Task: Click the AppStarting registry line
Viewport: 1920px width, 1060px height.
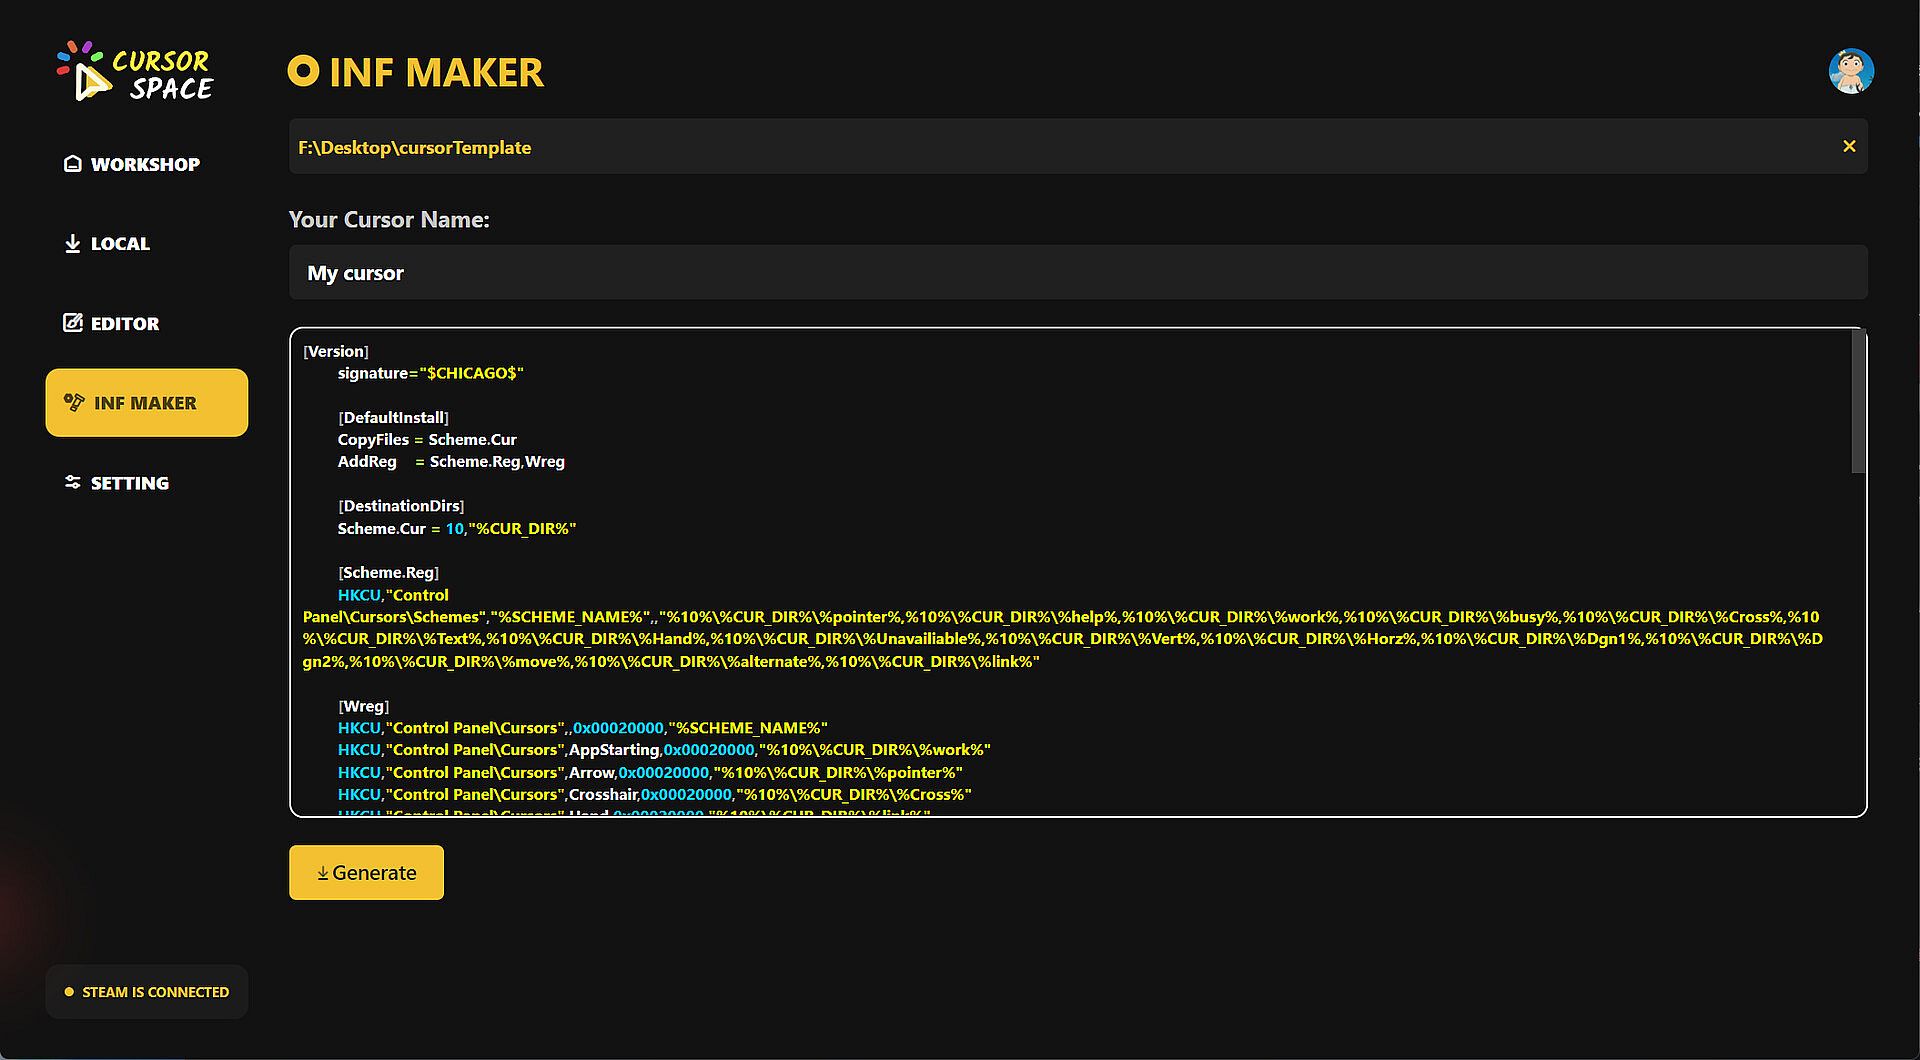Action: coord(664,750)
